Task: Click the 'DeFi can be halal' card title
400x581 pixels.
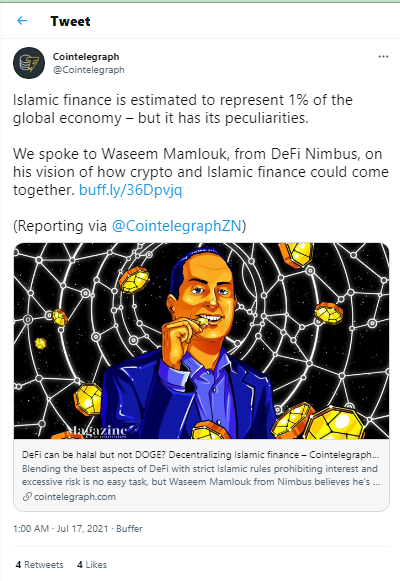Action: (200, 455)
